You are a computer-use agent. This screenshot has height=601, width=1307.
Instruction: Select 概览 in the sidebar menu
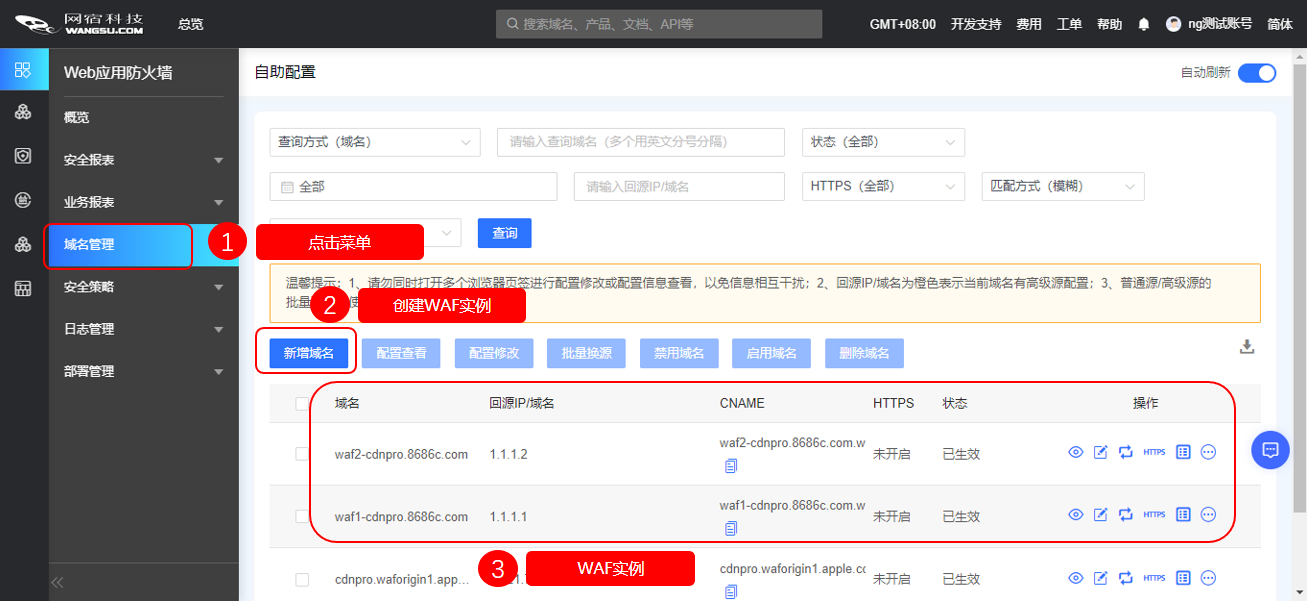(77, 118)
